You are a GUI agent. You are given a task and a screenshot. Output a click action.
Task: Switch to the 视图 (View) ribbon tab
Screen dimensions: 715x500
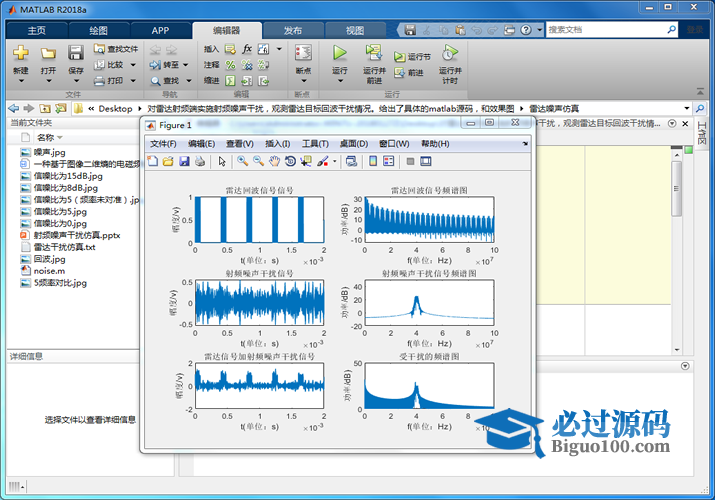coord(355,31)
